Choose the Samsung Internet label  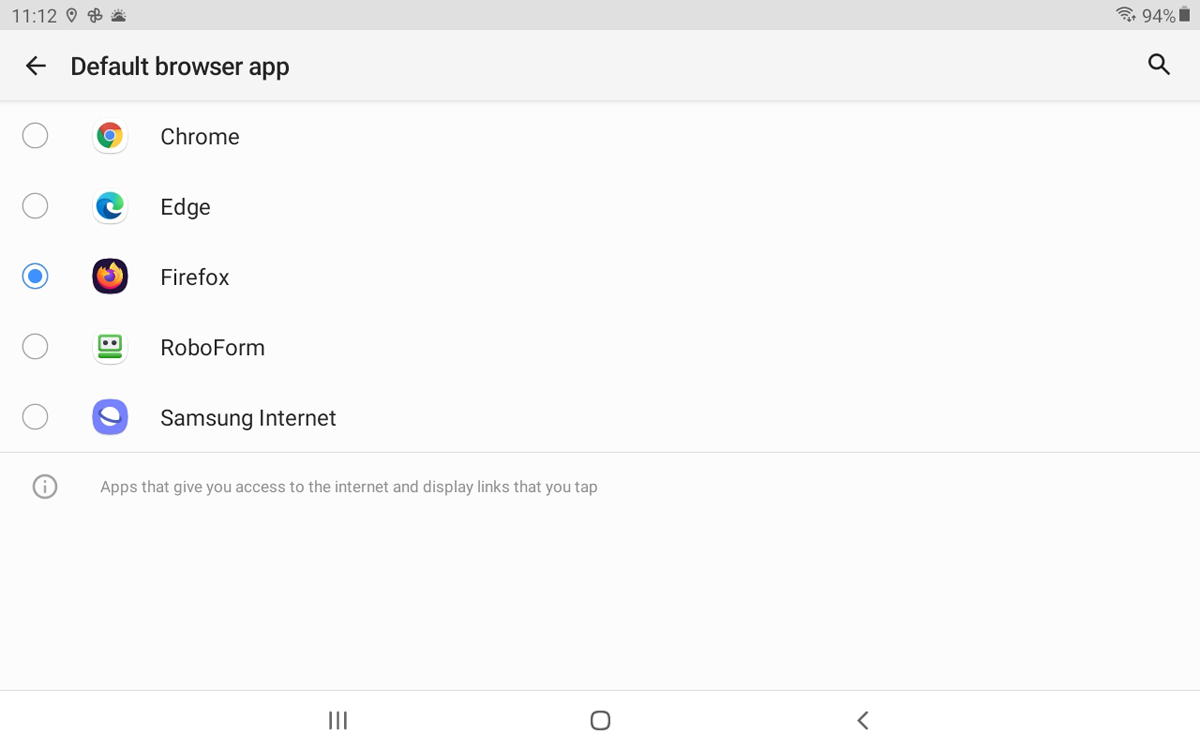coord(248,418)
